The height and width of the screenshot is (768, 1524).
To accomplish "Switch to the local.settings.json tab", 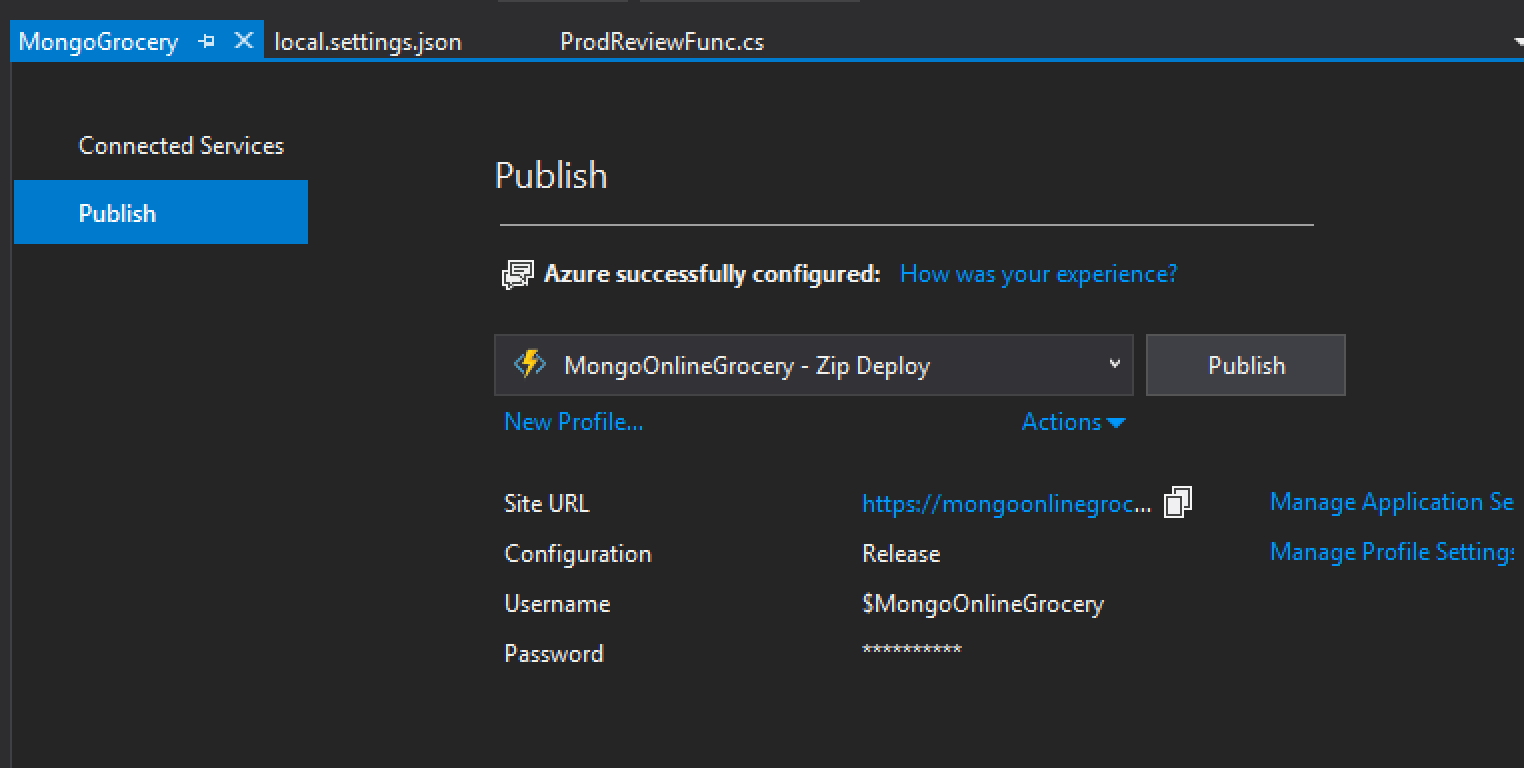I will (x=368, y=42).
